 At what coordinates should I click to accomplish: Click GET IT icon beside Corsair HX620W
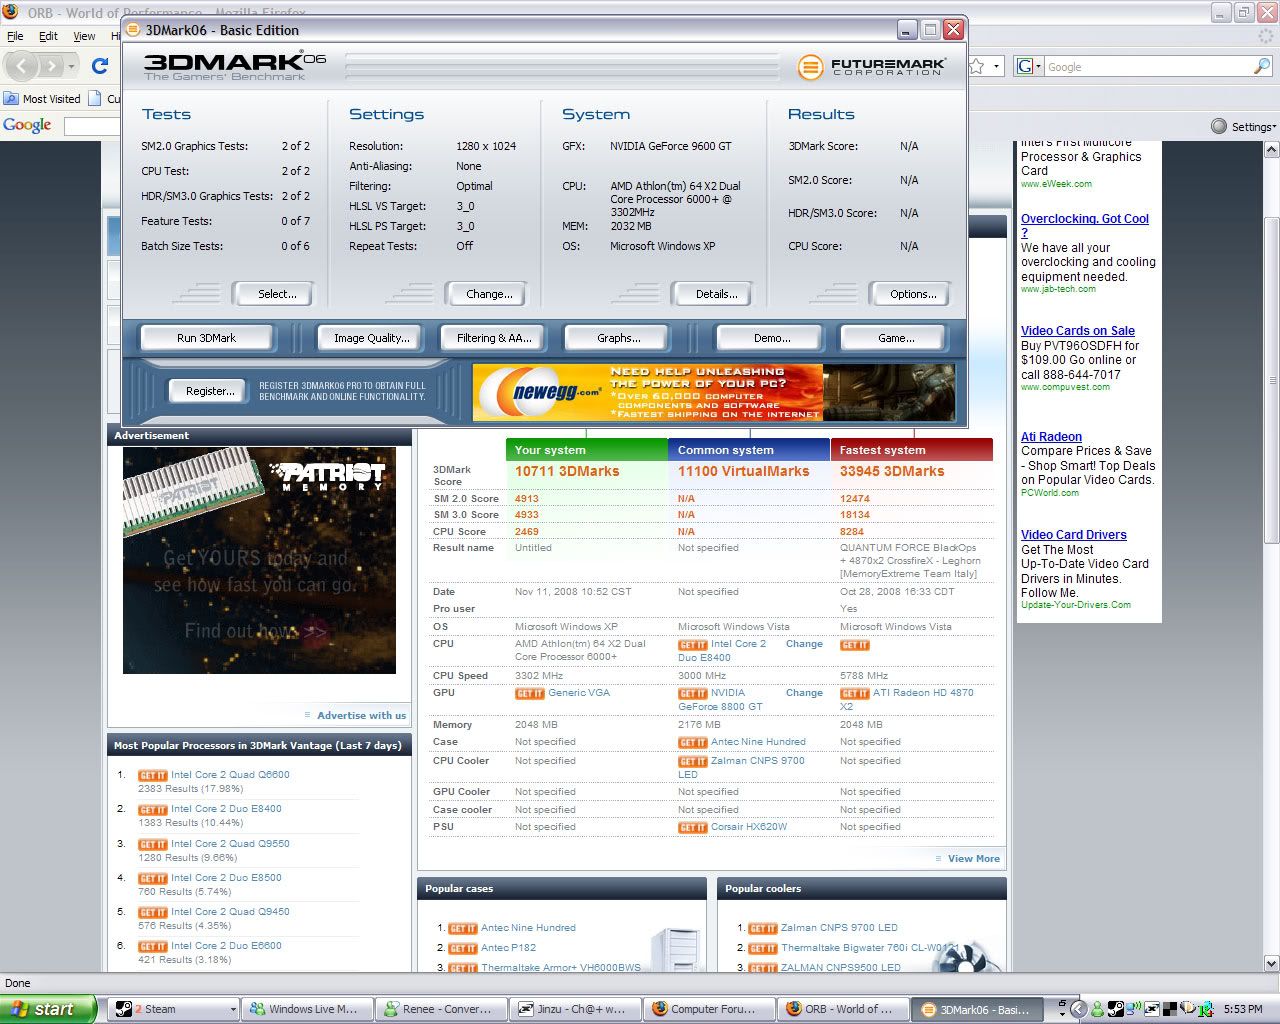[x=693, y=827]
